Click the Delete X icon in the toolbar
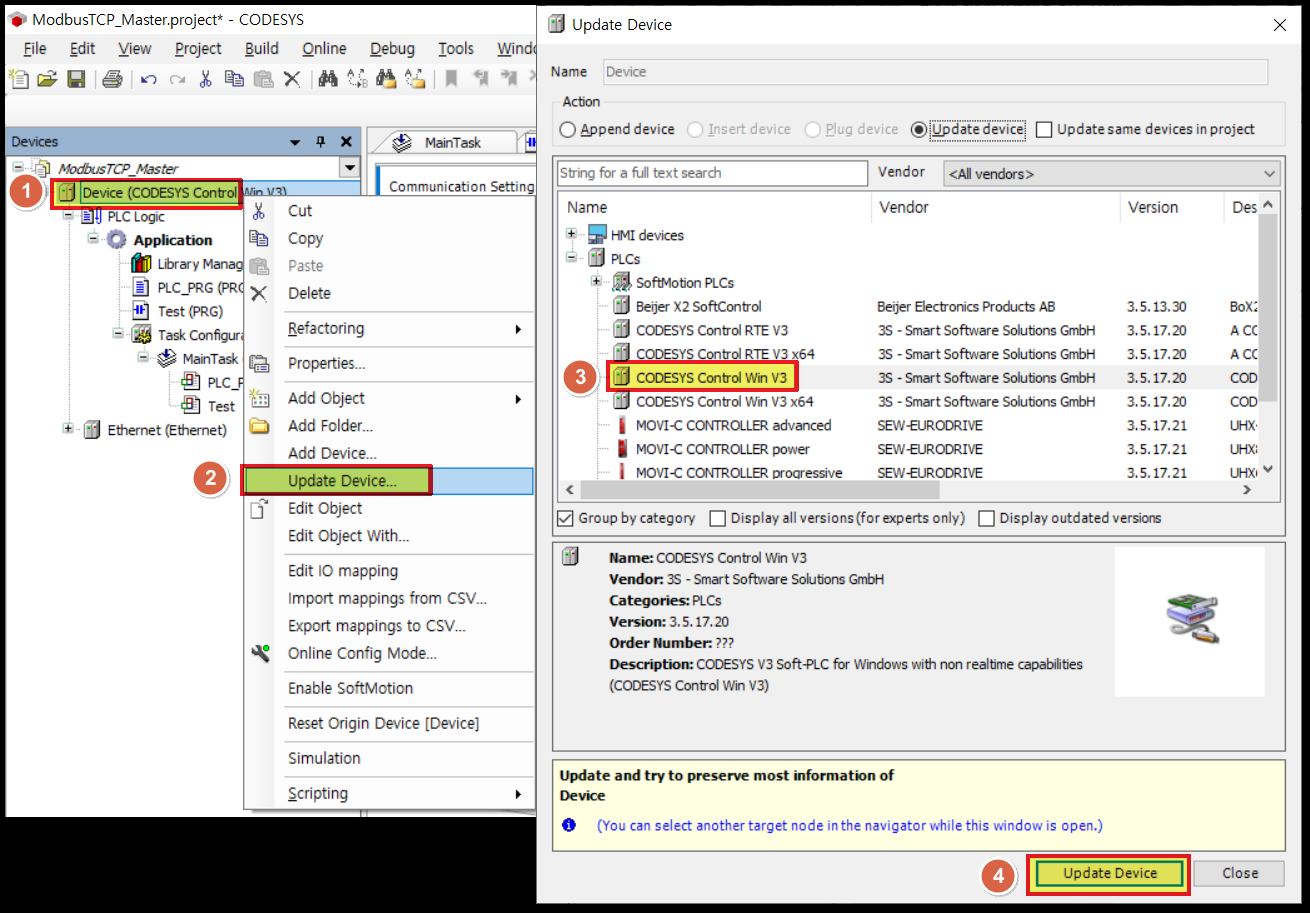The width and height of the screenshot is (1310, 913). (x=292, y=79)
